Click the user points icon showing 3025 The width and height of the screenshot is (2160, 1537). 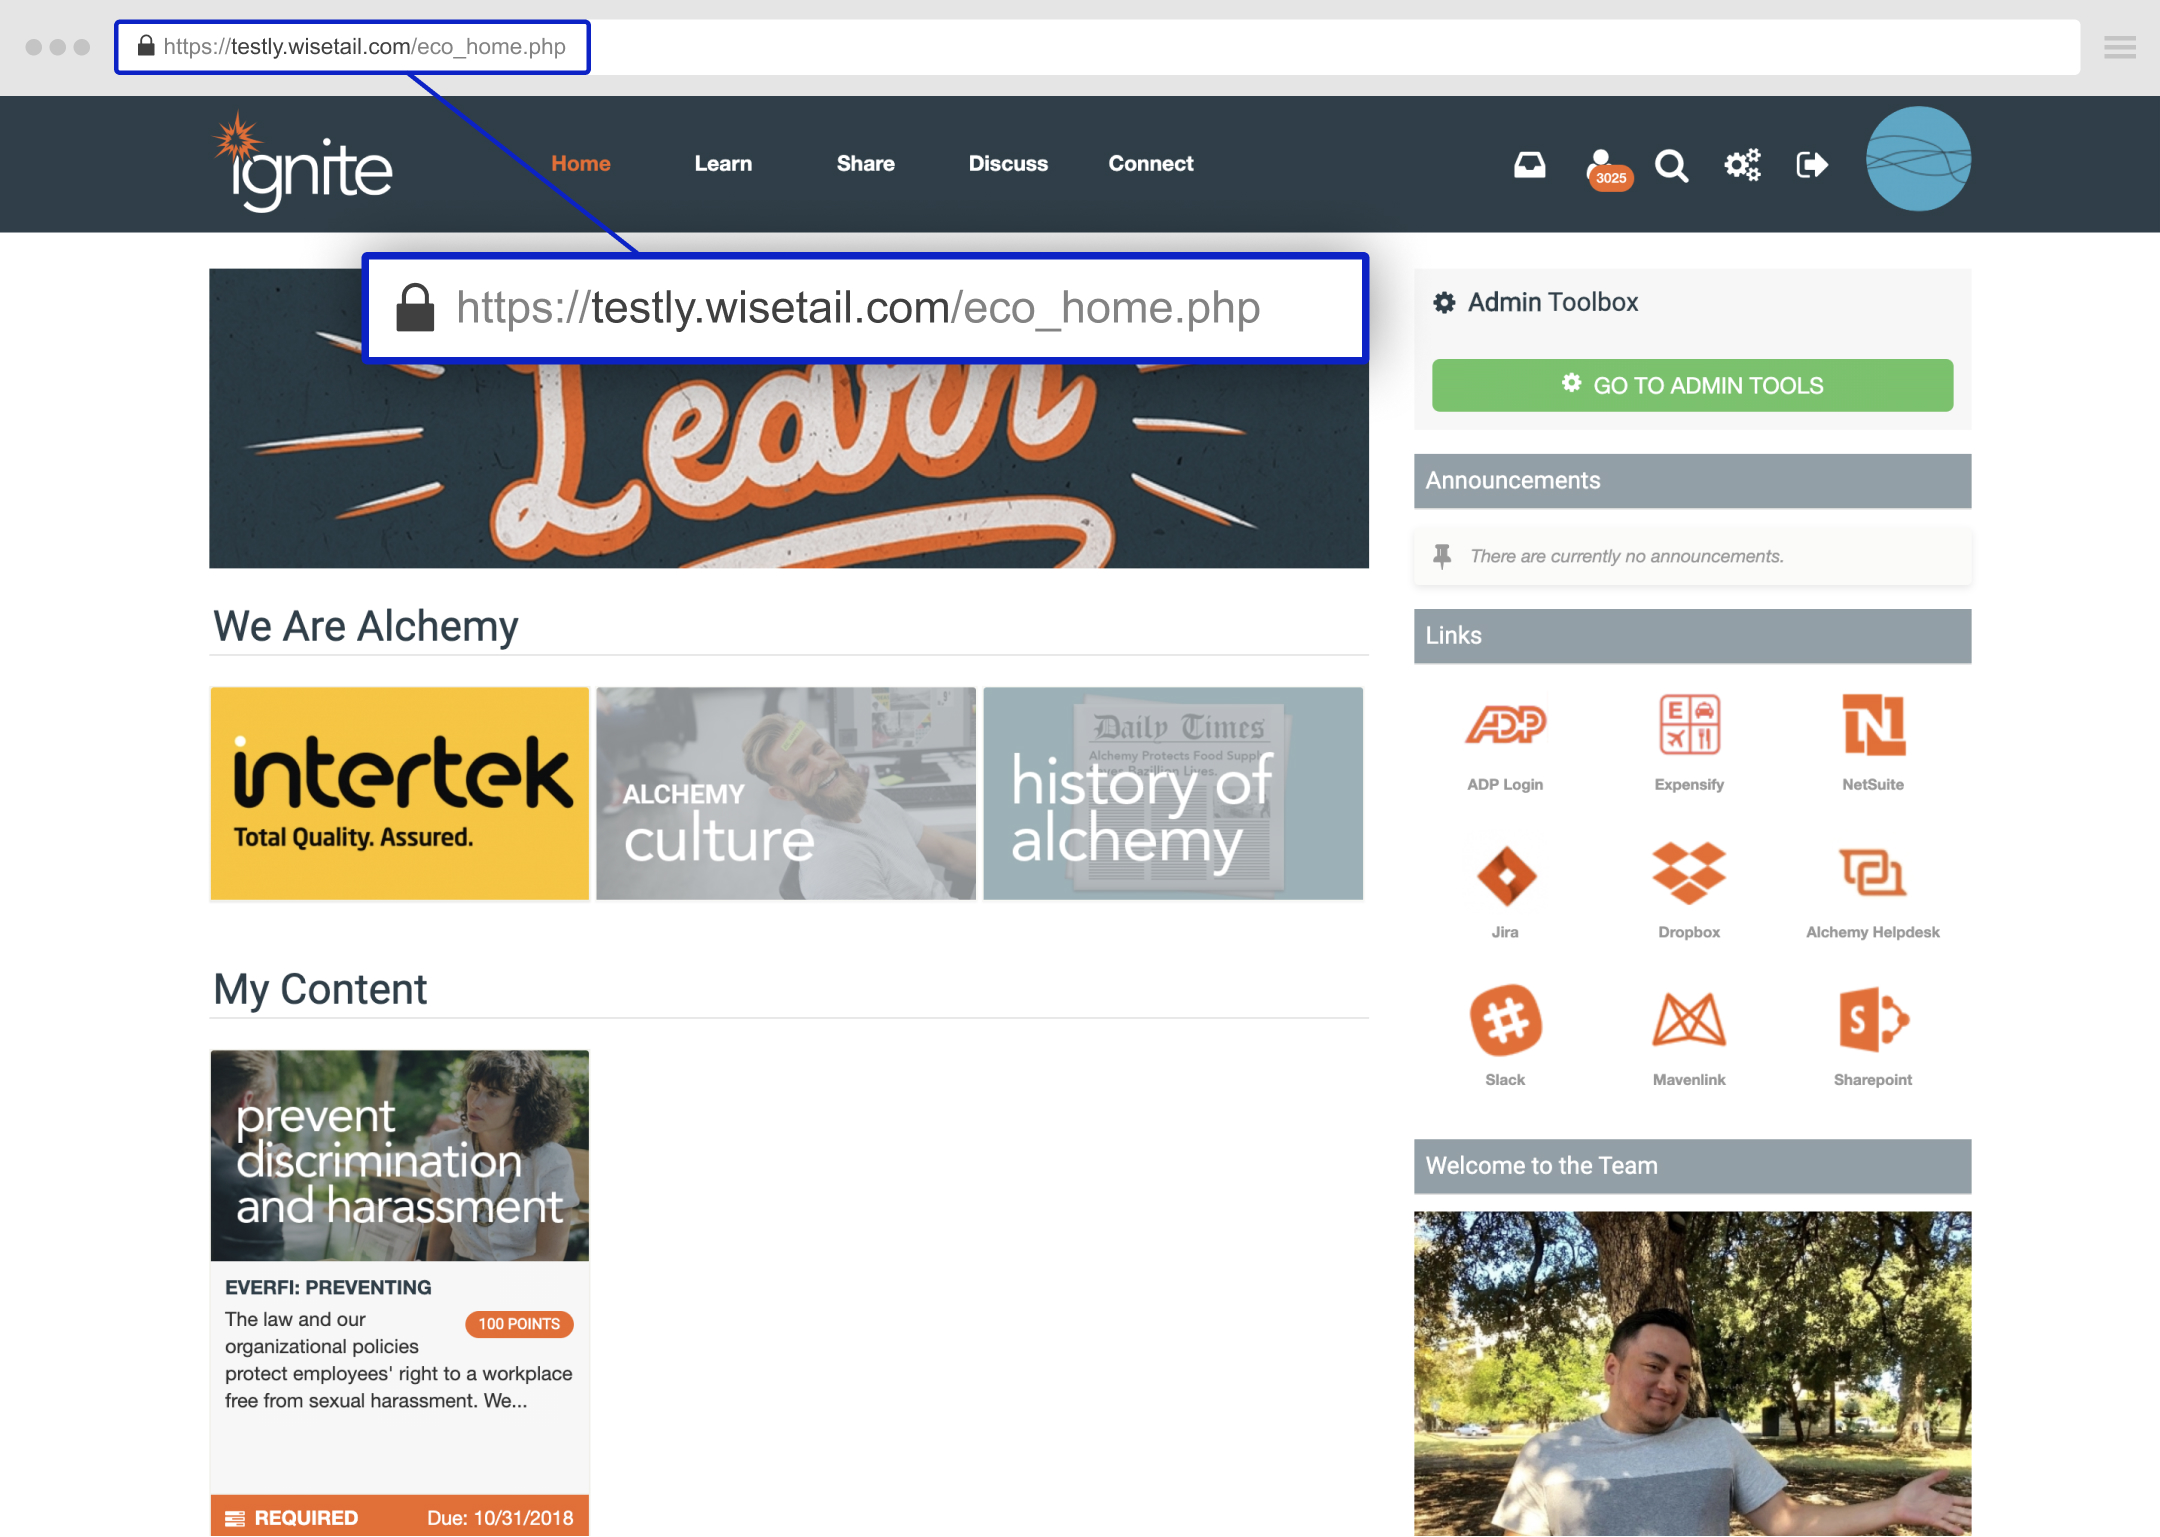click(1605, 167)
